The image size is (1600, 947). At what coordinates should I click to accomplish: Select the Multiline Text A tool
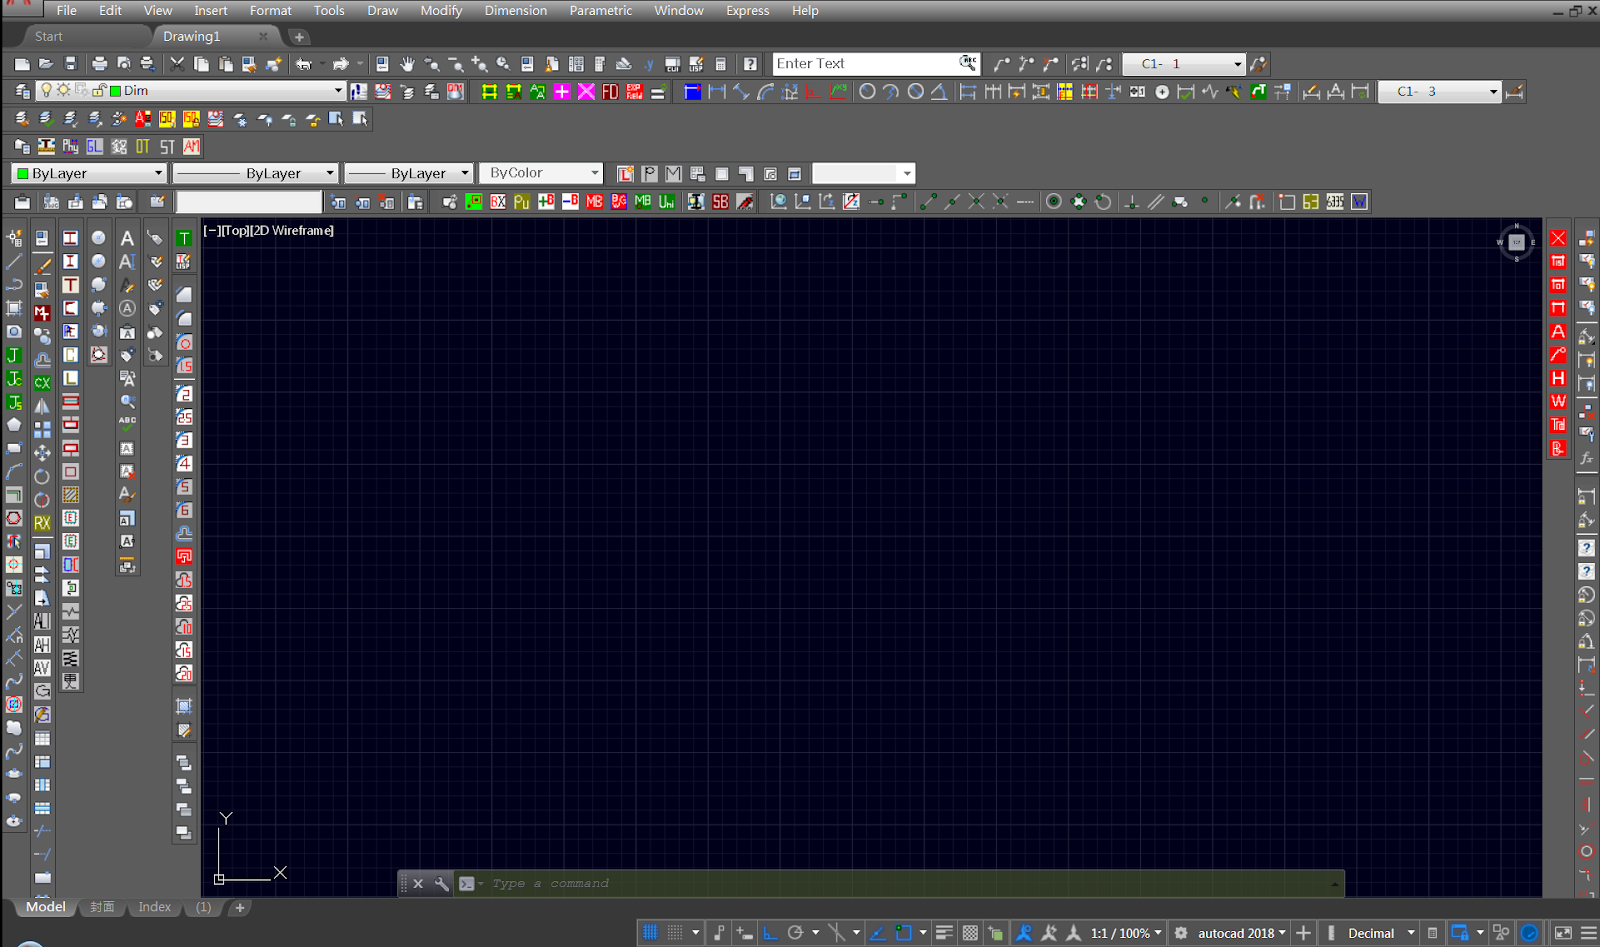pyautogui.click(x=127, y=238)
